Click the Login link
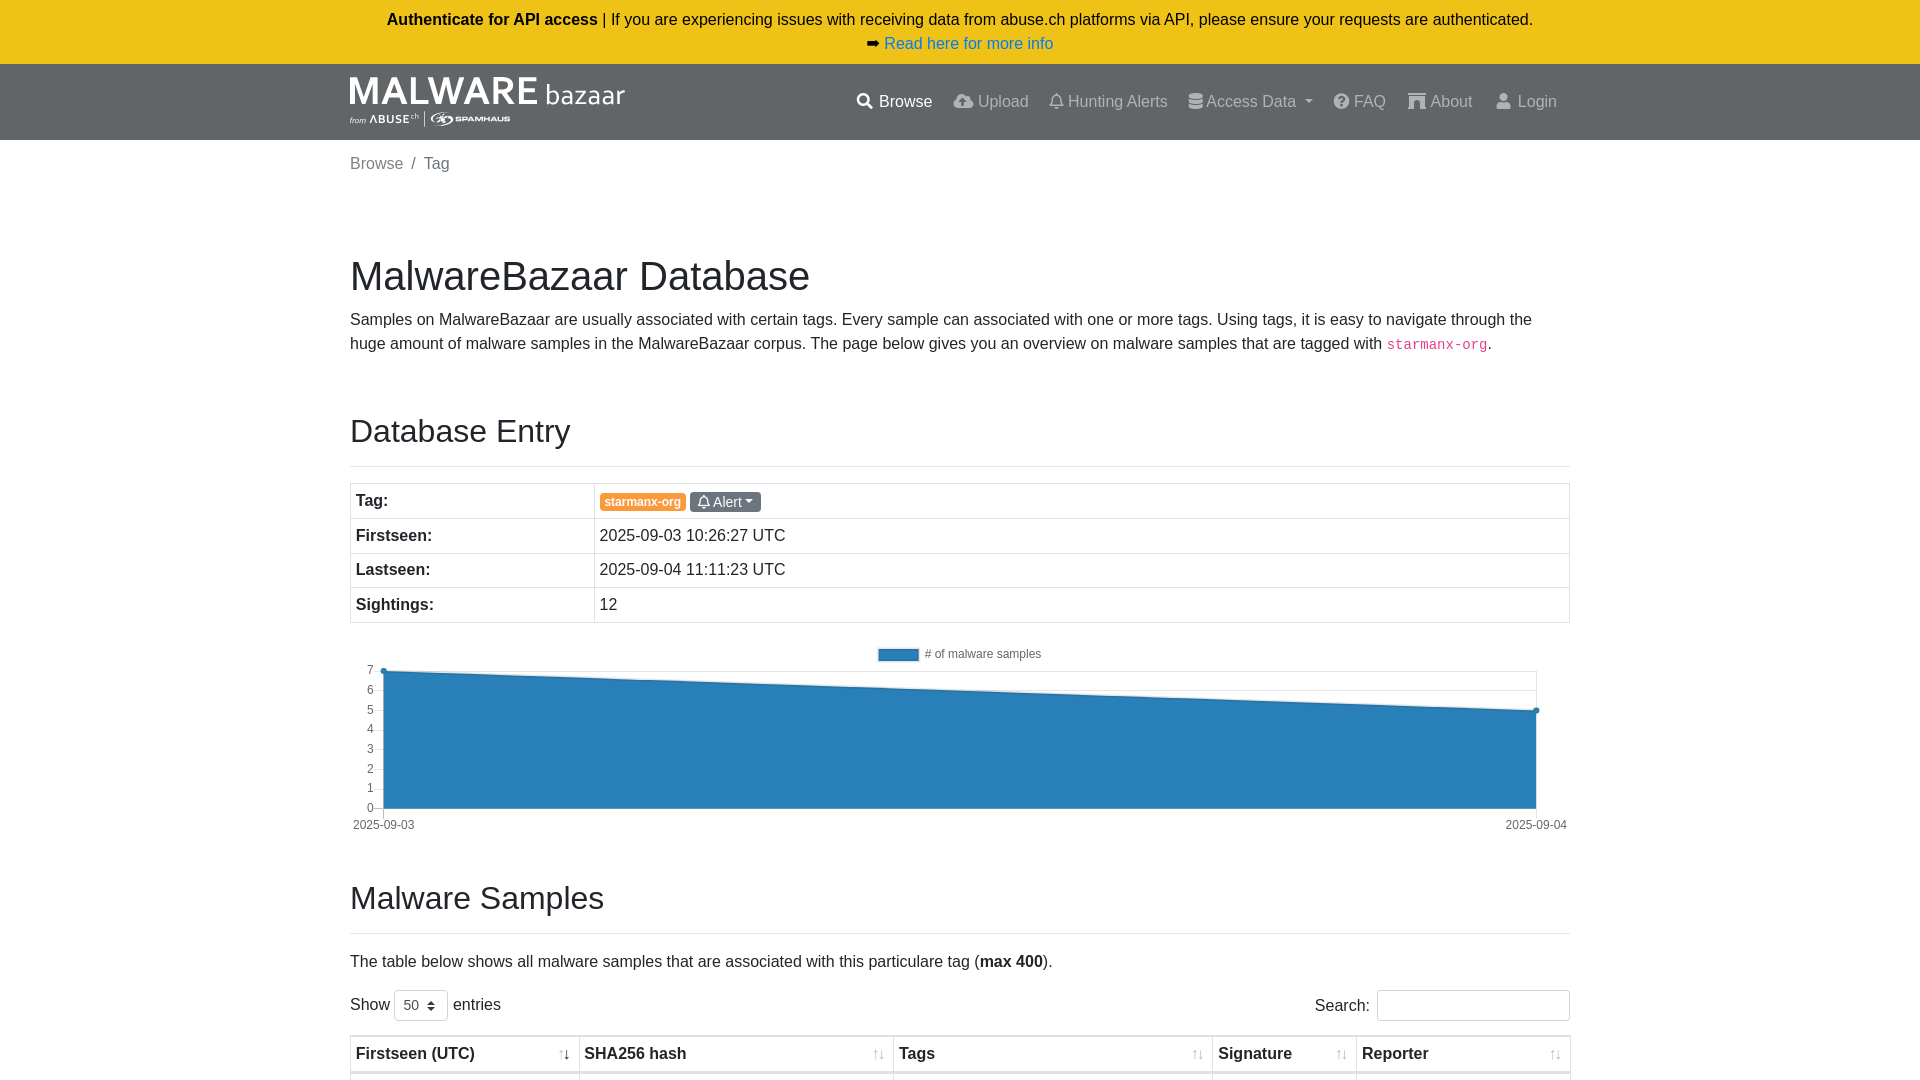1920x1080 pixels. [1526, 102]
